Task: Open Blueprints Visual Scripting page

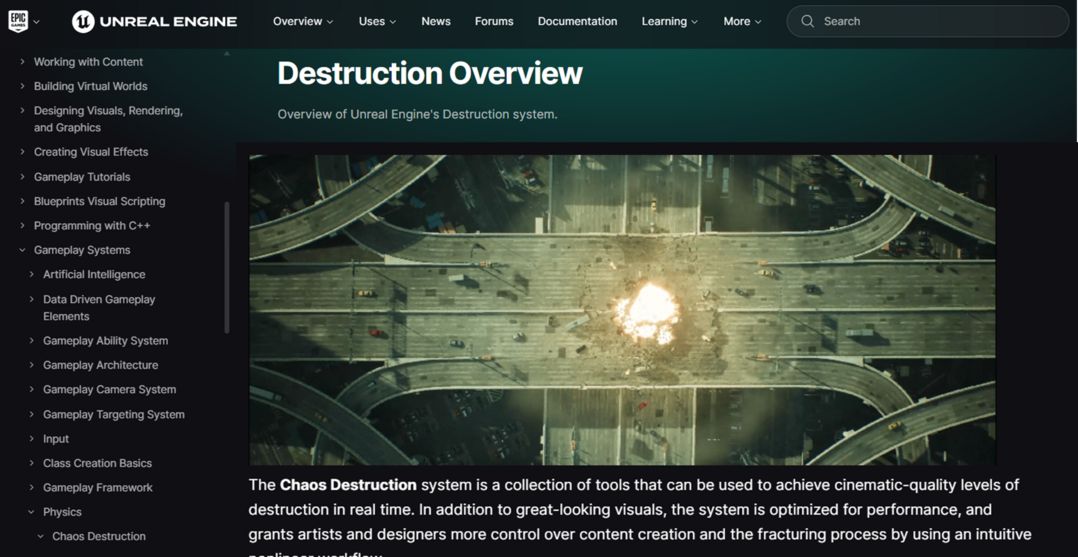Action: [100, 201]
